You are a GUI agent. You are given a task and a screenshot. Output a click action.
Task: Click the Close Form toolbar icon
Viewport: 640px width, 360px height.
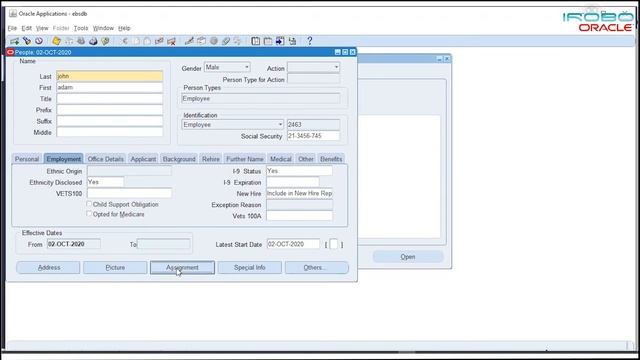pos(105,41)
